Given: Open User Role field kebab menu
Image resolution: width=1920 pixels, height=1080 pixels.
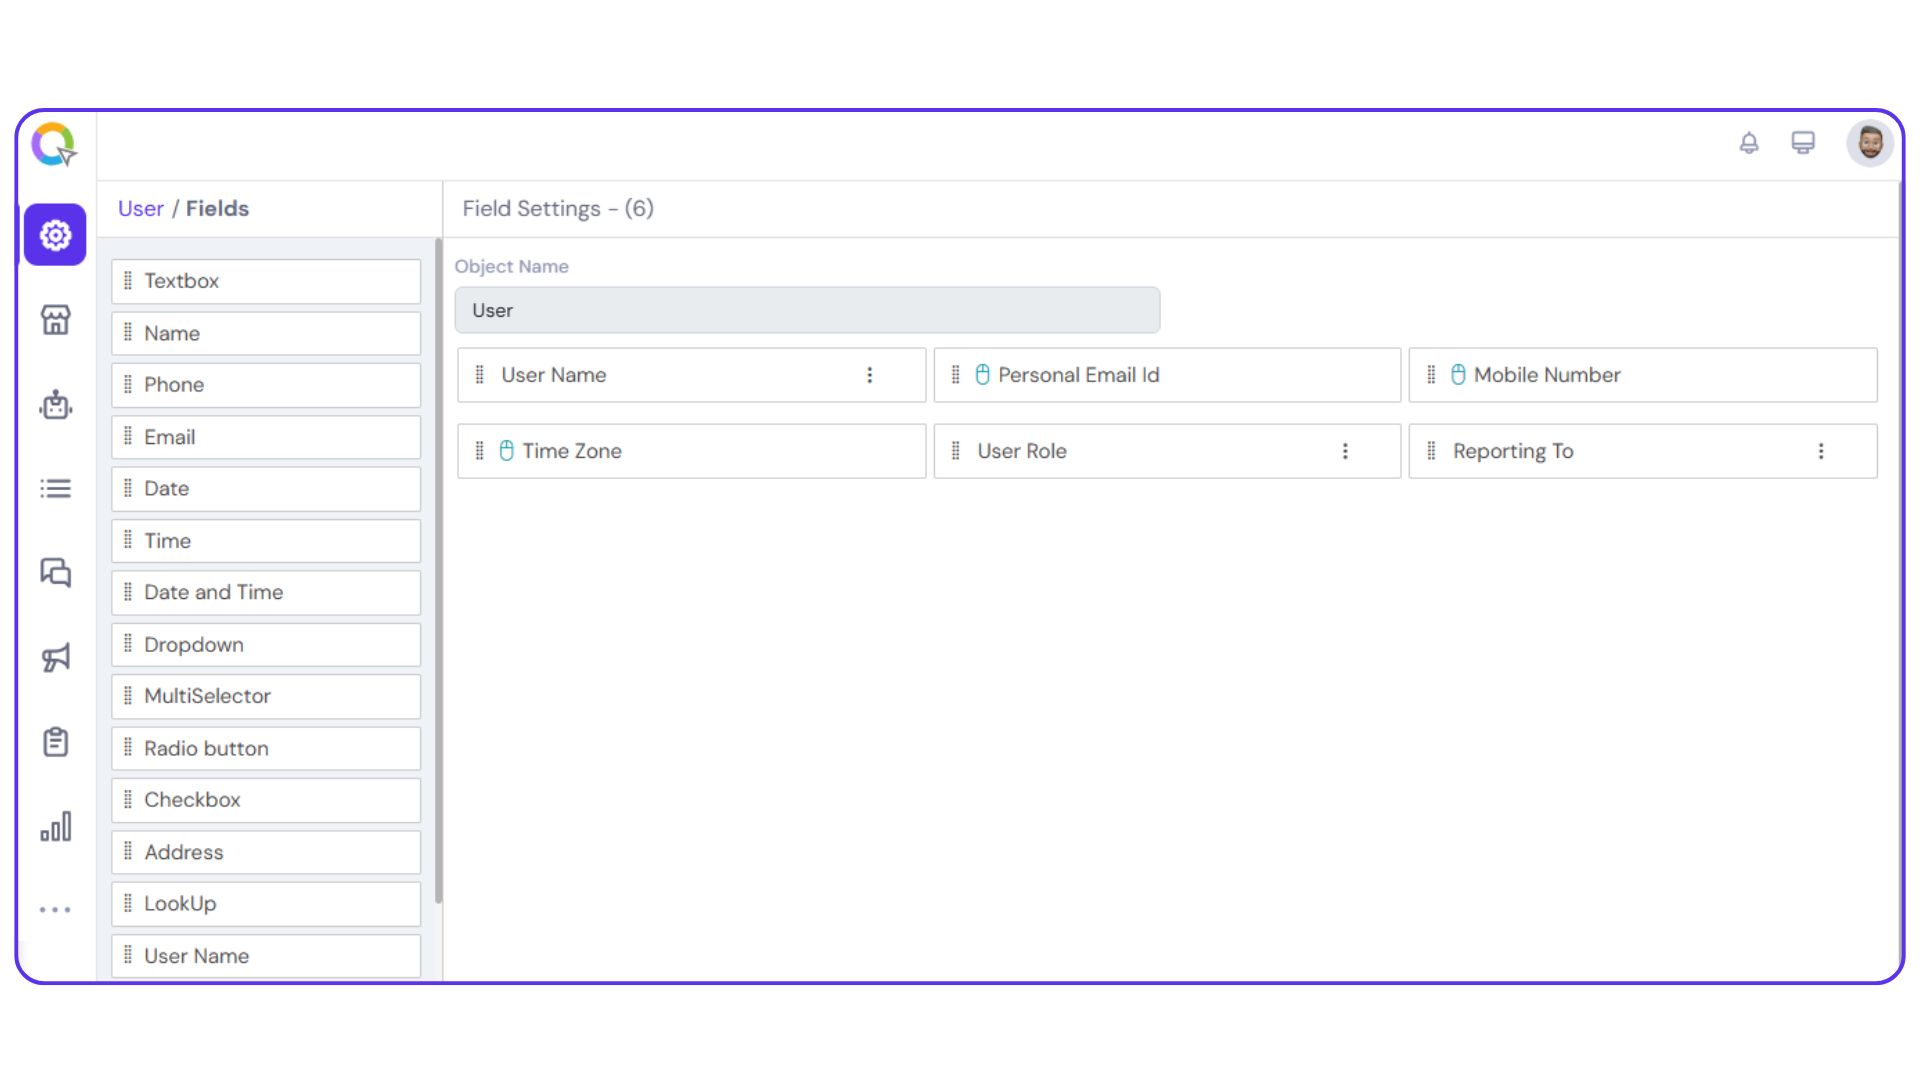Looking at the screenshot, I should click(x=1345, y=451).
